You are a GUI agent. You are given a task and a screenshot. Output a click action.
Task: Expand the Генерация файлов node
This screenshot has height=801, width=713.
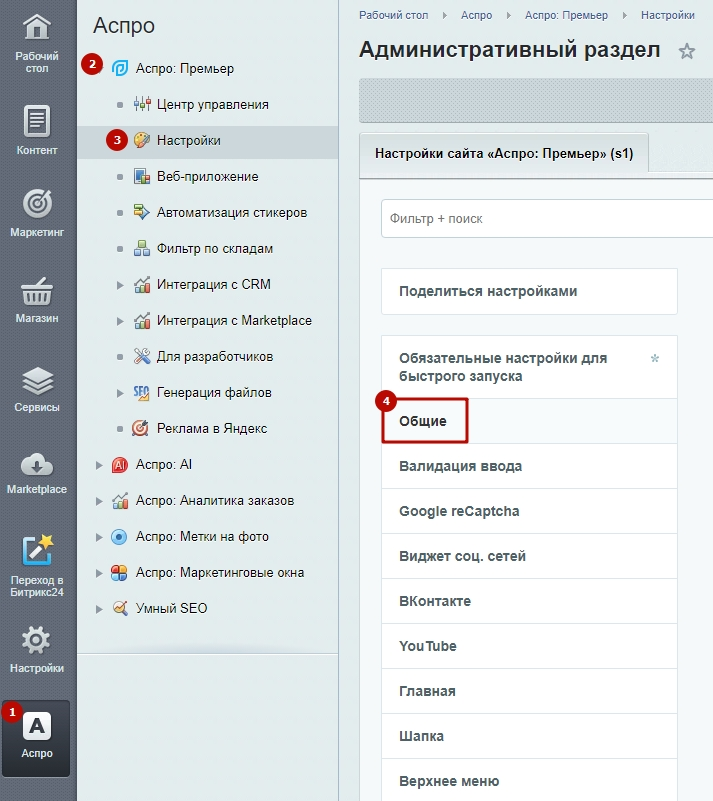(x=120, y=393)
